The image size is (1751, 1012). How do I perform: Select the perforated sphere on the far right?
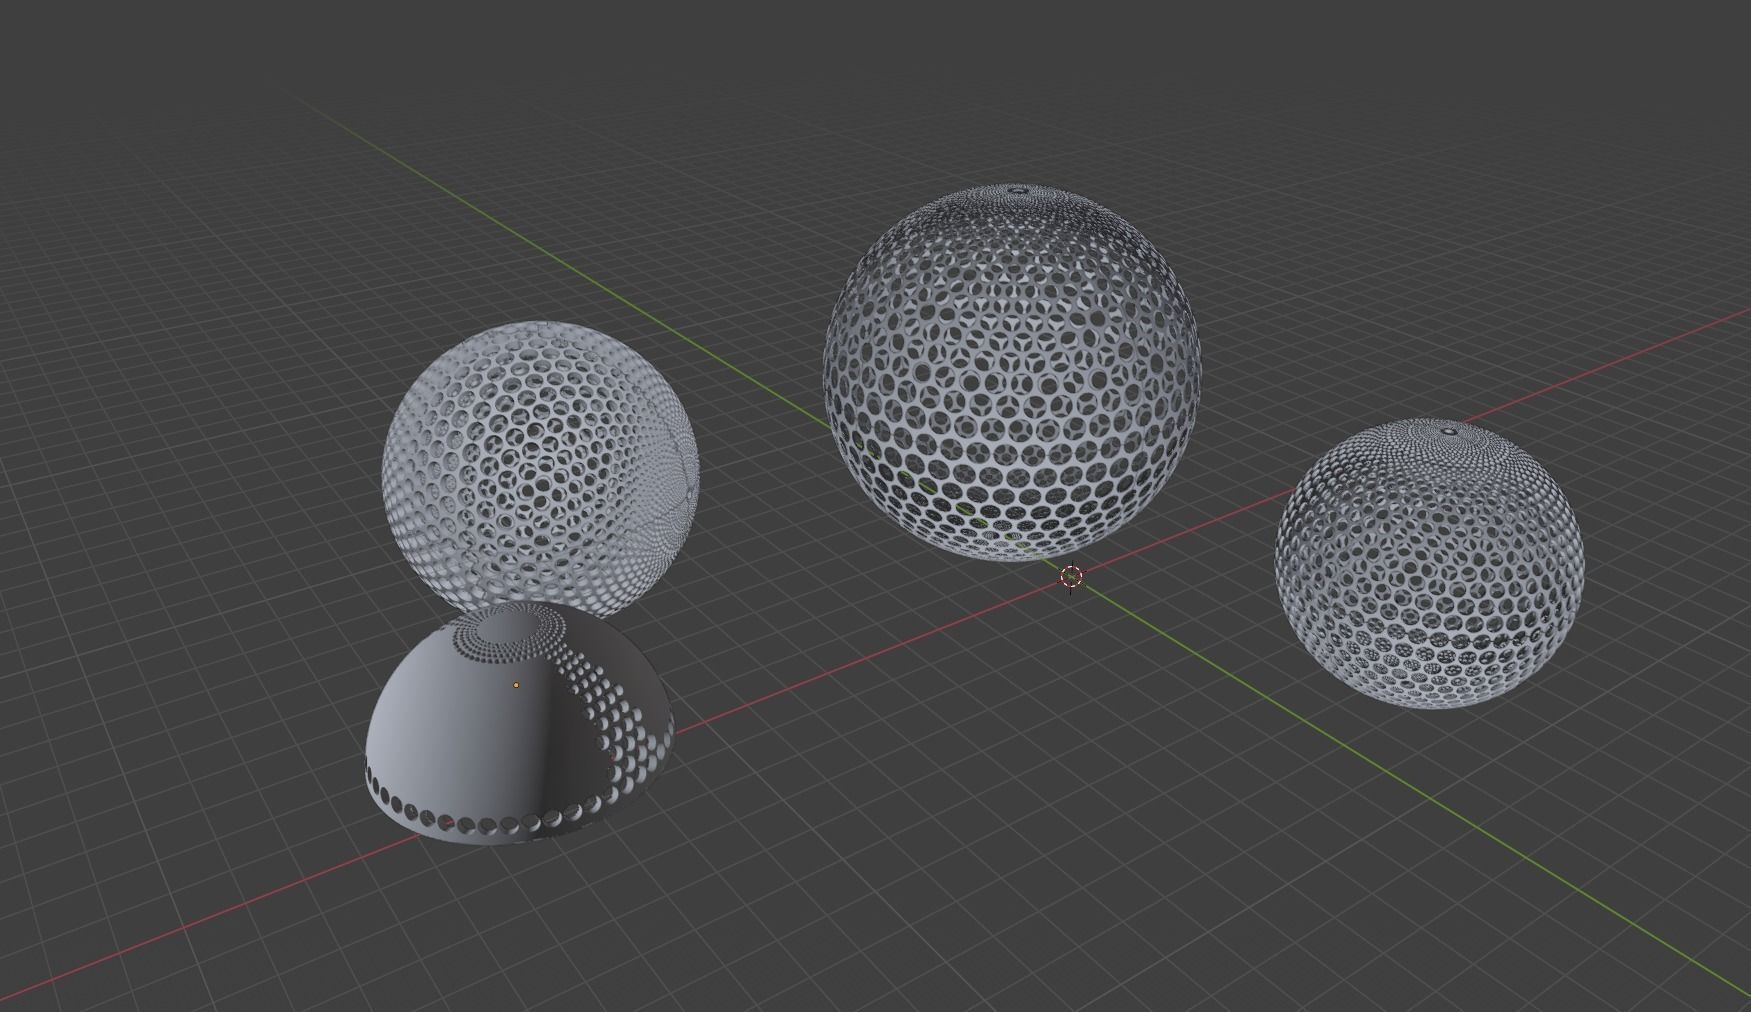(1430, 563)
